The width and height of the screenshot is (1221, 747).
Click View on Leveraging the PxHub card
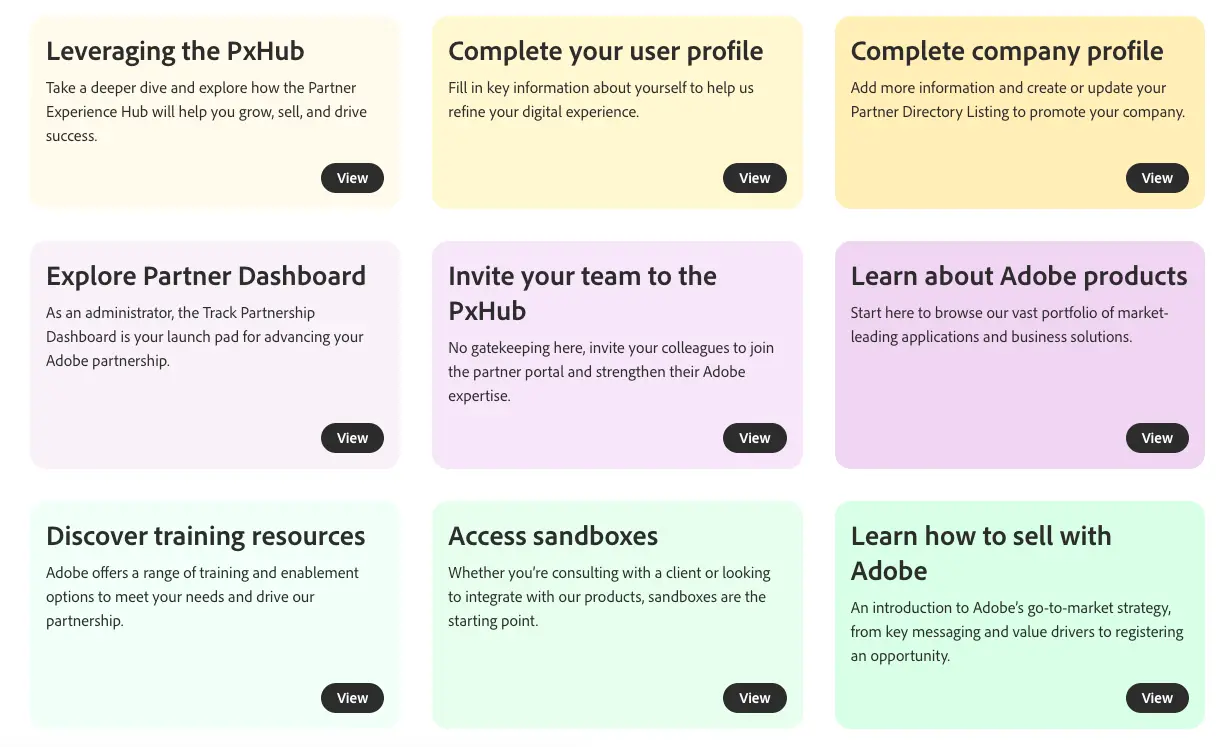pyautogui.click(x=352, y=178)
